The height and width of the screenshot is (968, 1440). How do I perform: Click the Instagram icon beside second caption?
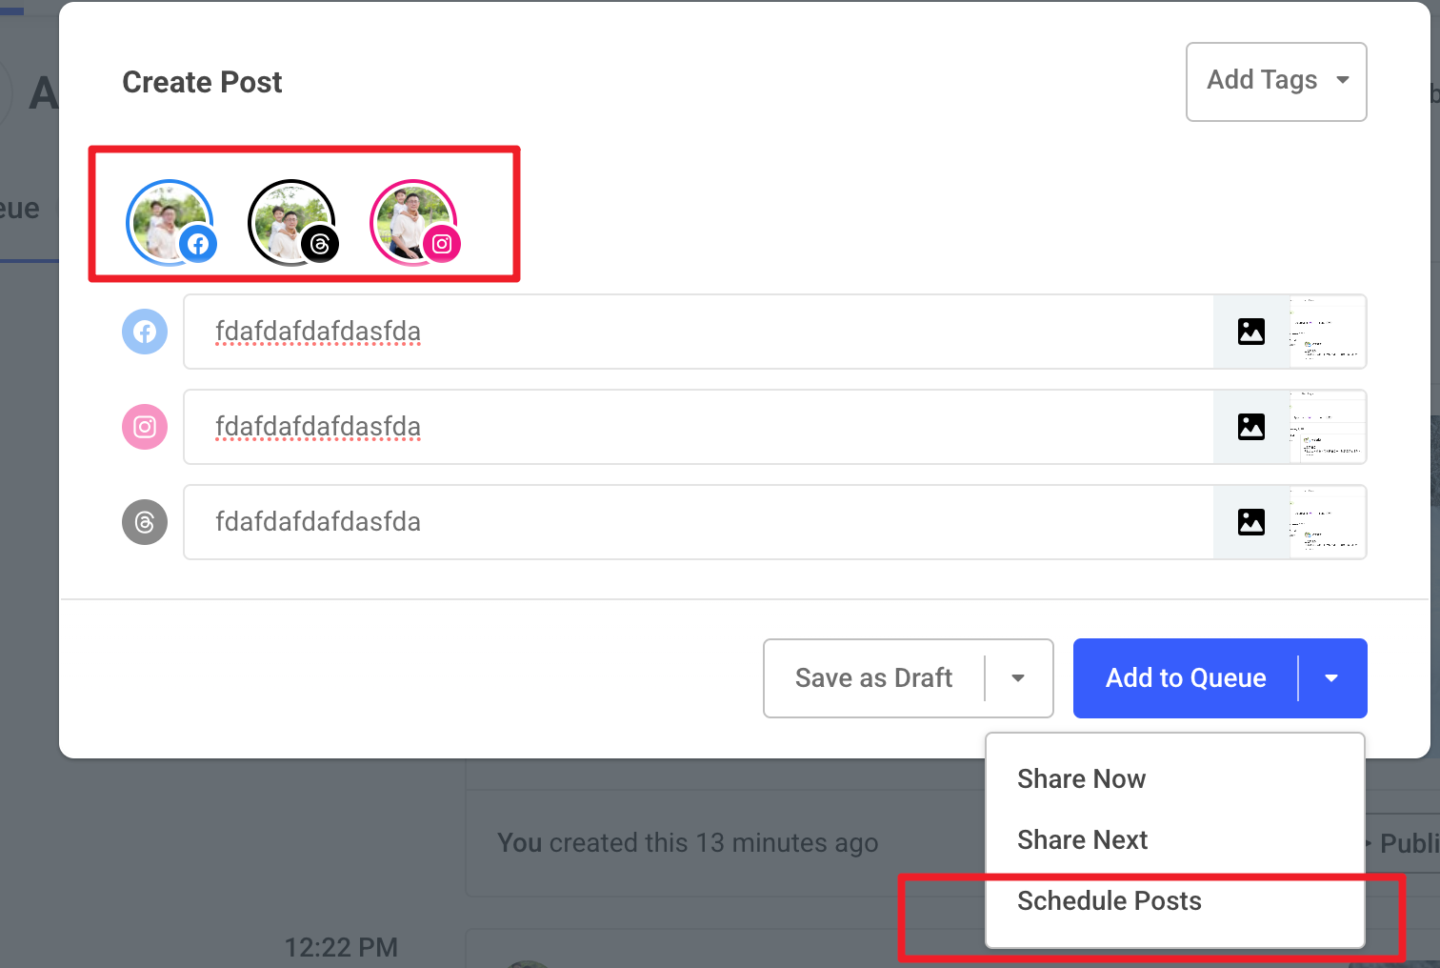(x=145, y=427)
